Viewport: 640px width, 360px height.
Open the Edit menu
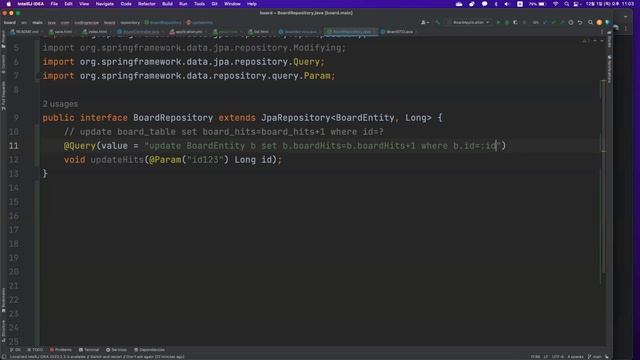(68, 4)
